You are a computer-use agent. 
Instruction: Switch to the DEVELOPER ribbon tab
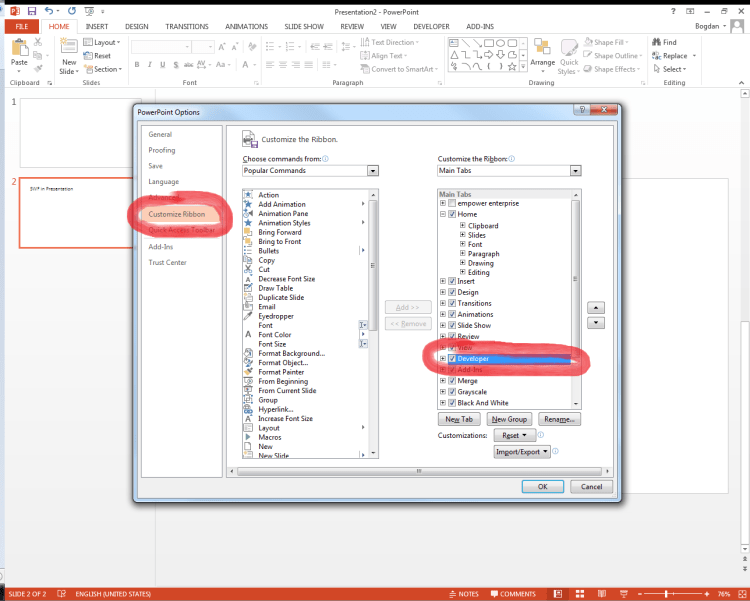pyautogui.click(x=431, y=26)
